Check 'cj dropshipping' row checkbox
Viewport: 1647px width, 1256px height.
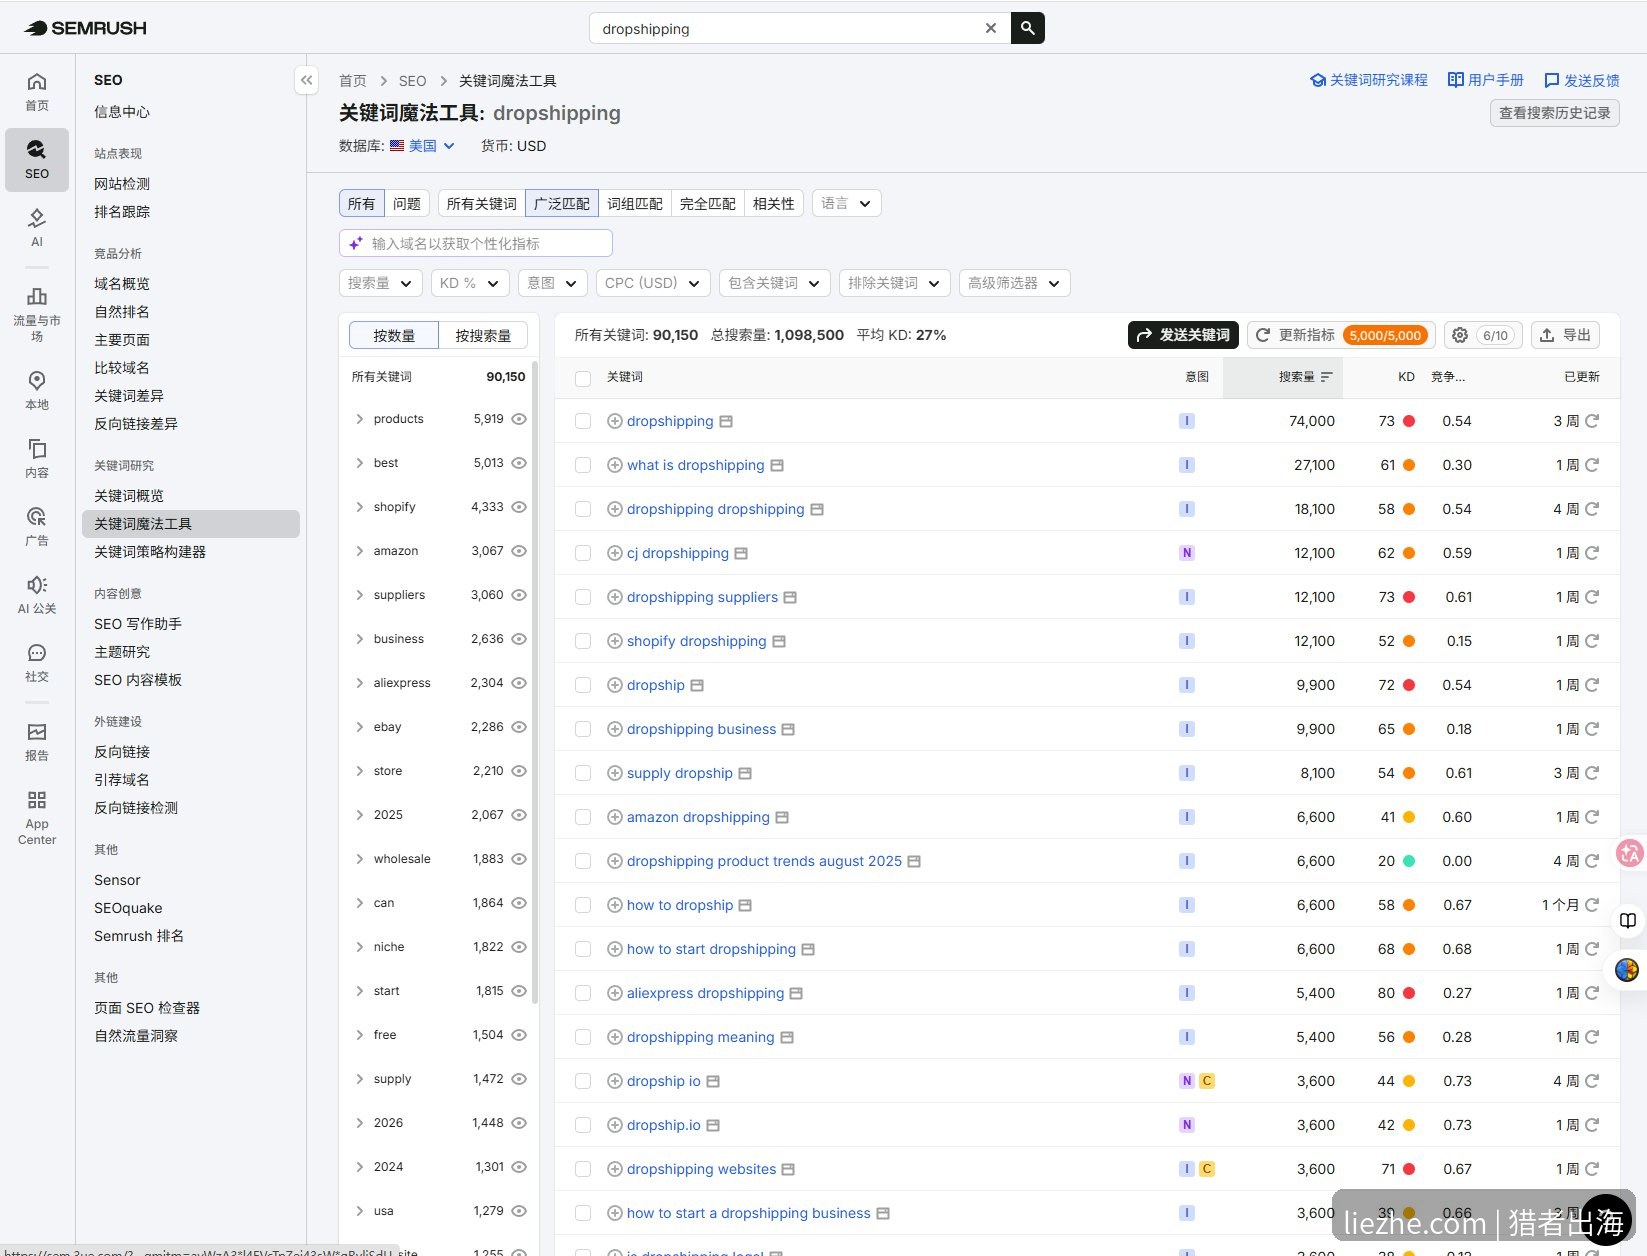point(583,553)
